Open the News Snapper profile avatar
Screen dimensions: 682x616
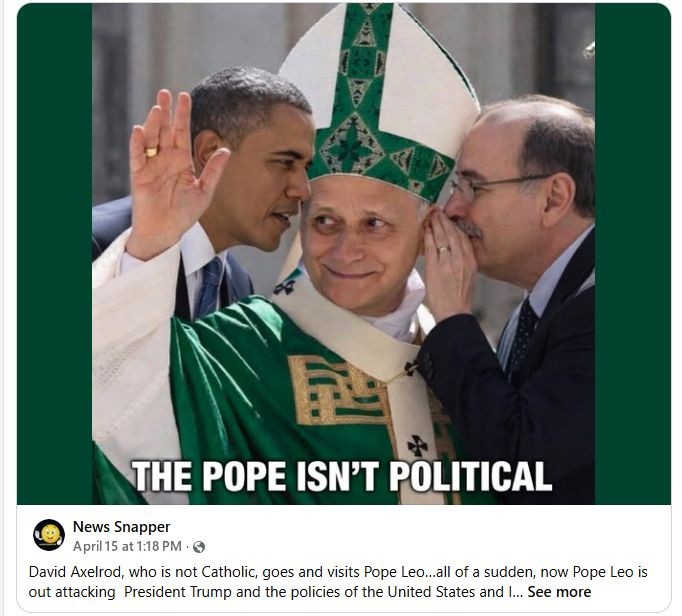pos(49,535)
